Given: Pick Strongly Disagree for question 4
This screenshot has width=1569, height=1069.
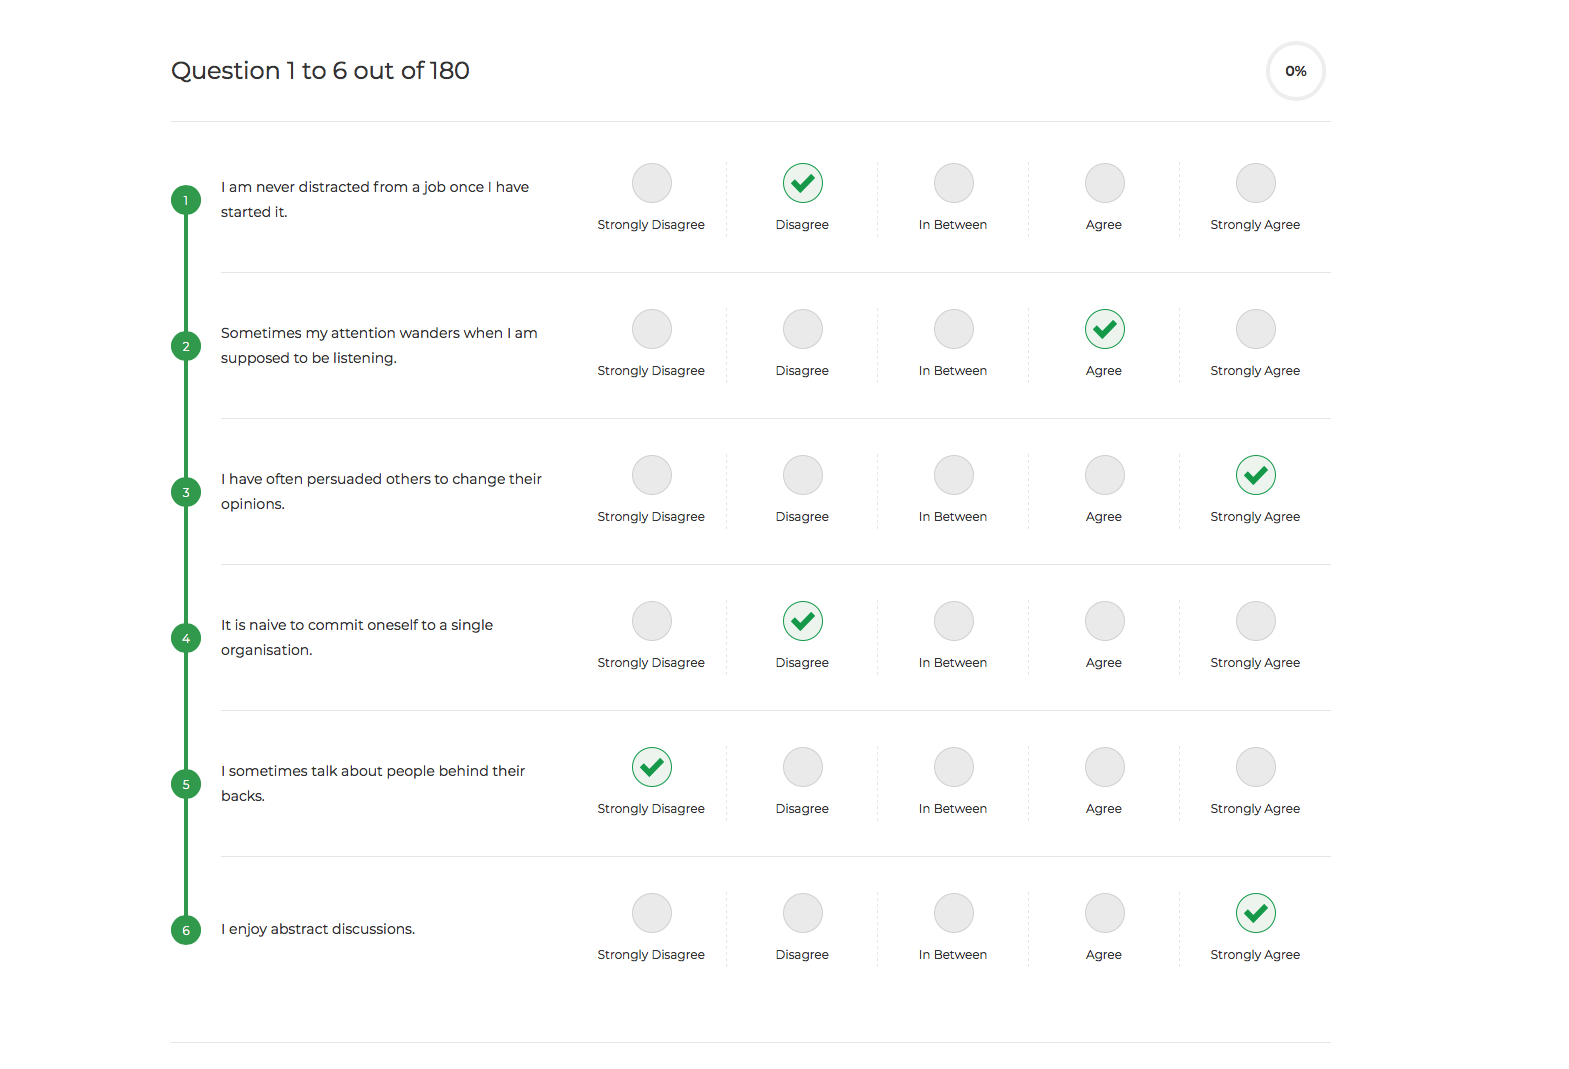Looking at the screenshot, I should [x=651, y=622].
